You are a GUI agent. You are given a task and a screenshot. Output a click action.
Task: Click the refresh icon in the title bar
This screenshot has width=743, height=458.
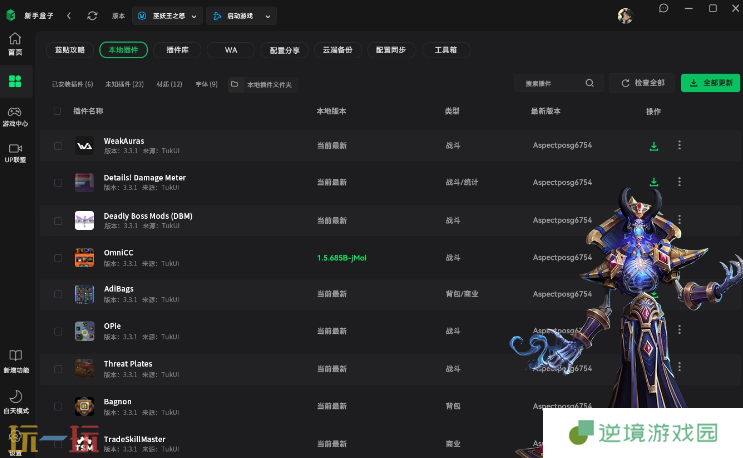92,16
